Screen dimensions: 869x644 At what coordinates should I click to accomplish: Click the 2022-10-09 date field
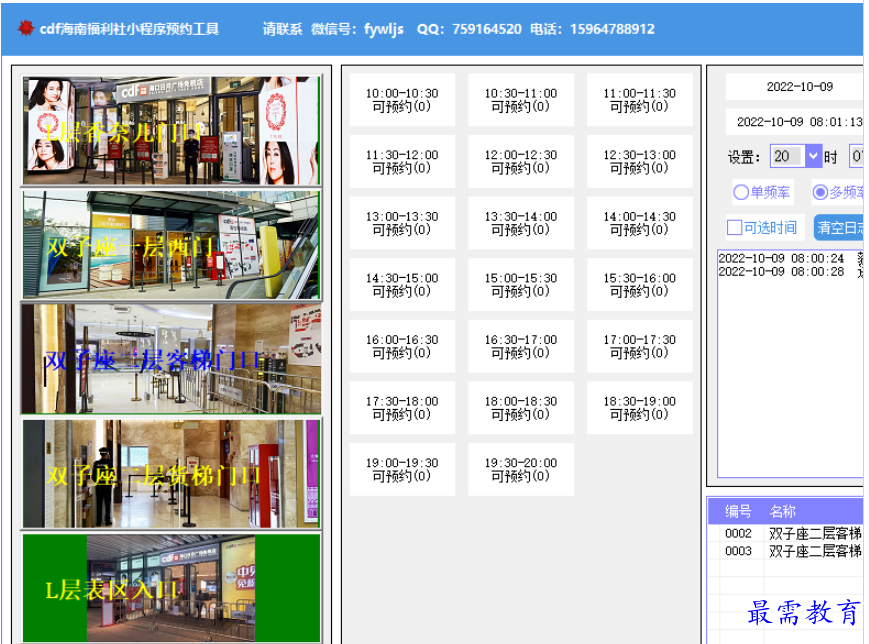coord(795,86)
